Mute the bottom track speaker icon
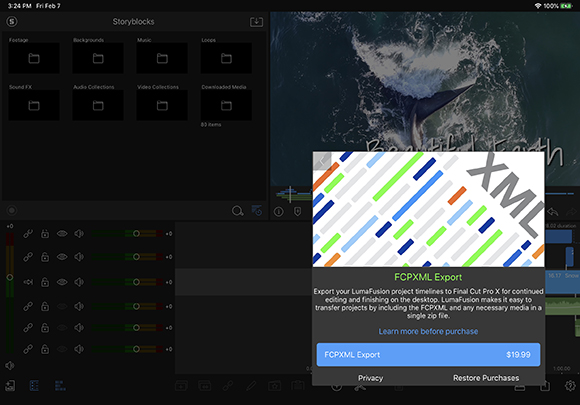The image size is (580, 405). [79, 349]
